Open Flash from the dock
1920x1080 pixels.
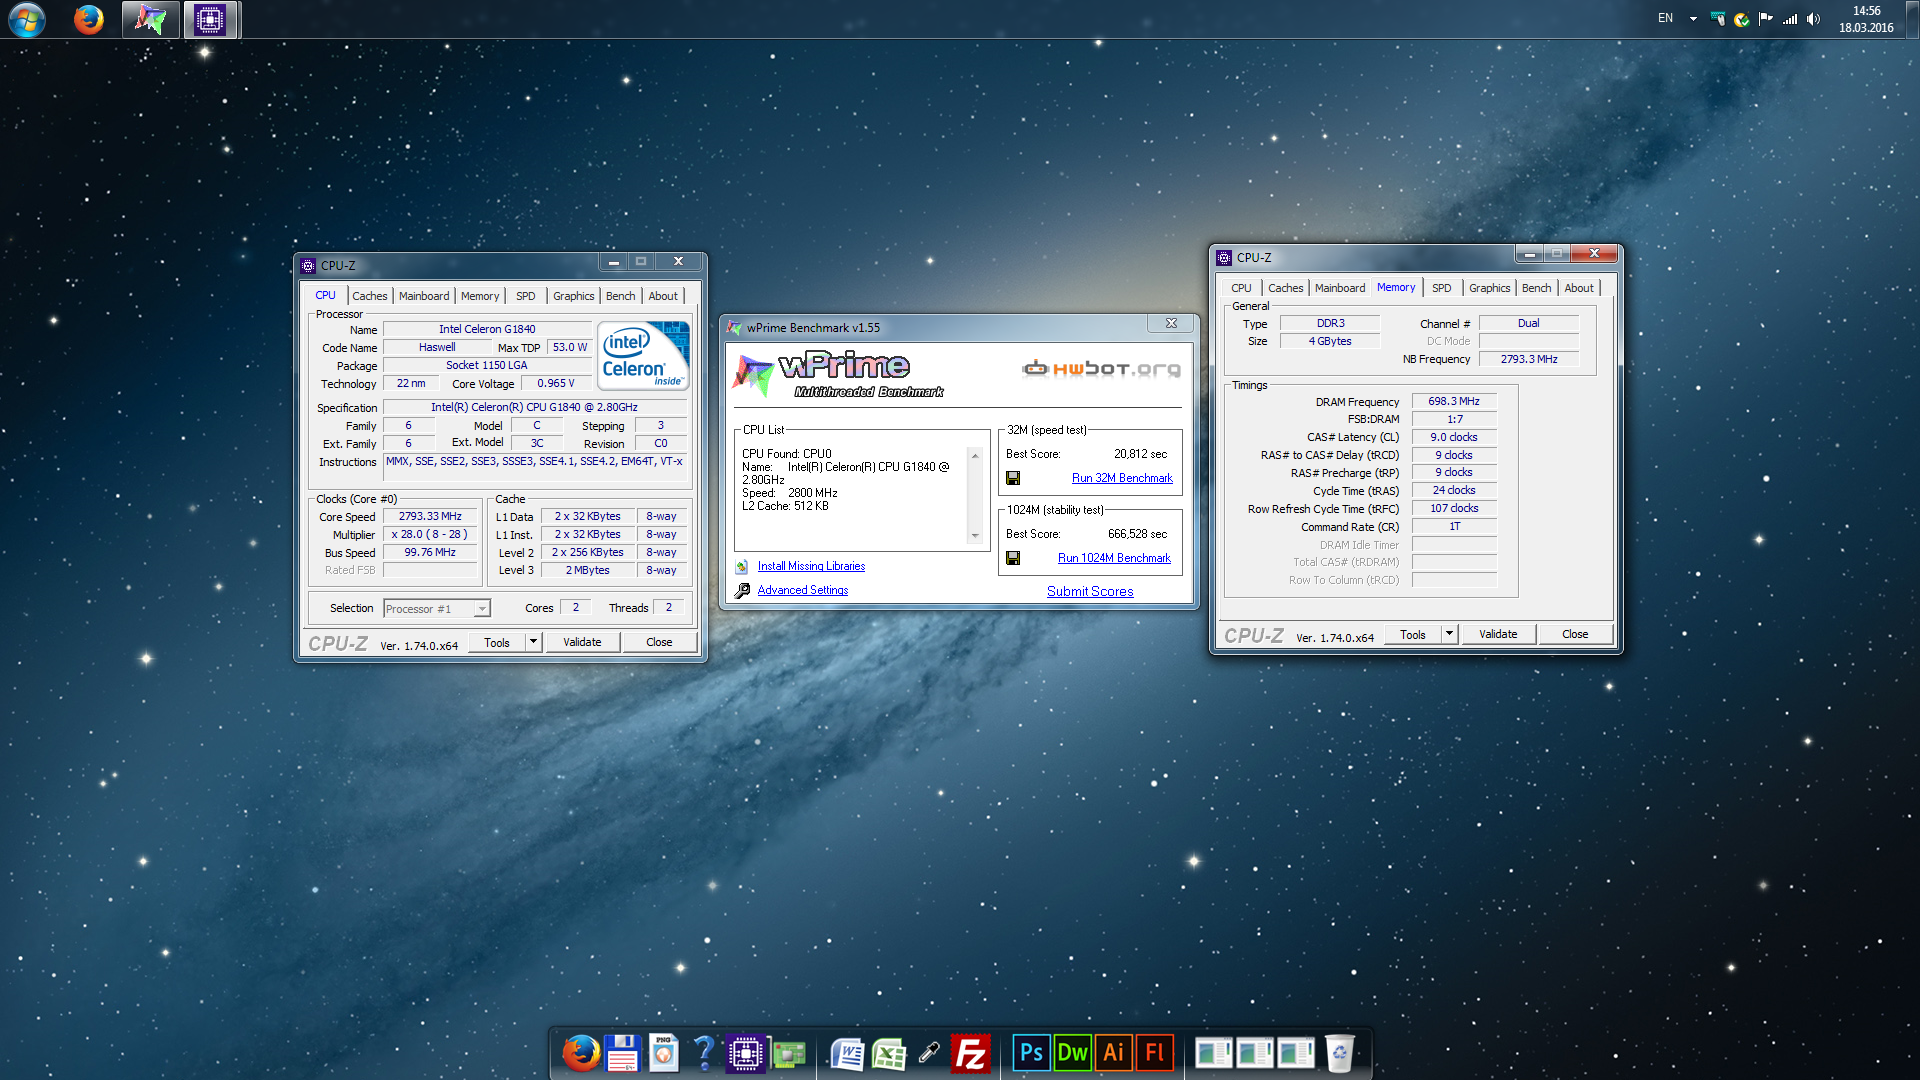point(1154,1053)
